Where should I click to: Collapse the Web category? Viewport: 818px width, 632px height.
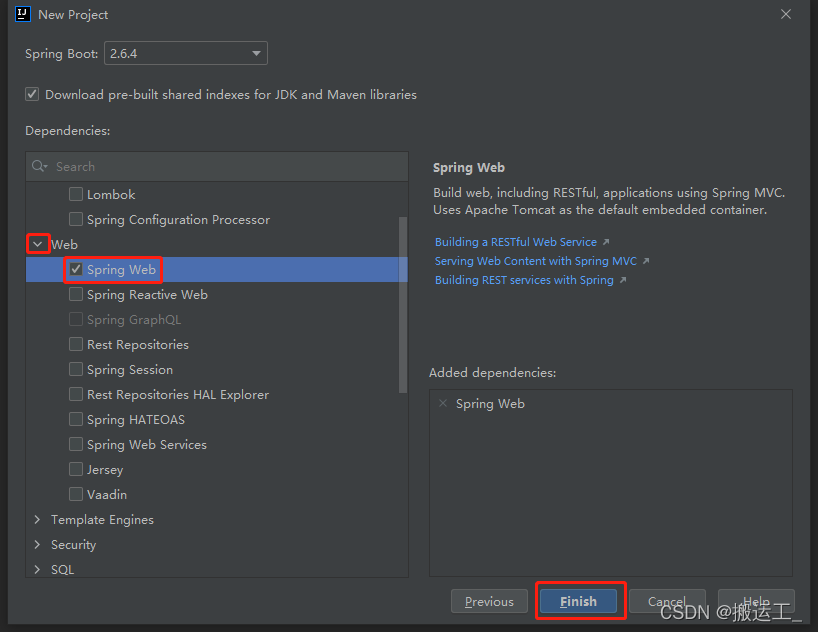(x=38, y=244)
